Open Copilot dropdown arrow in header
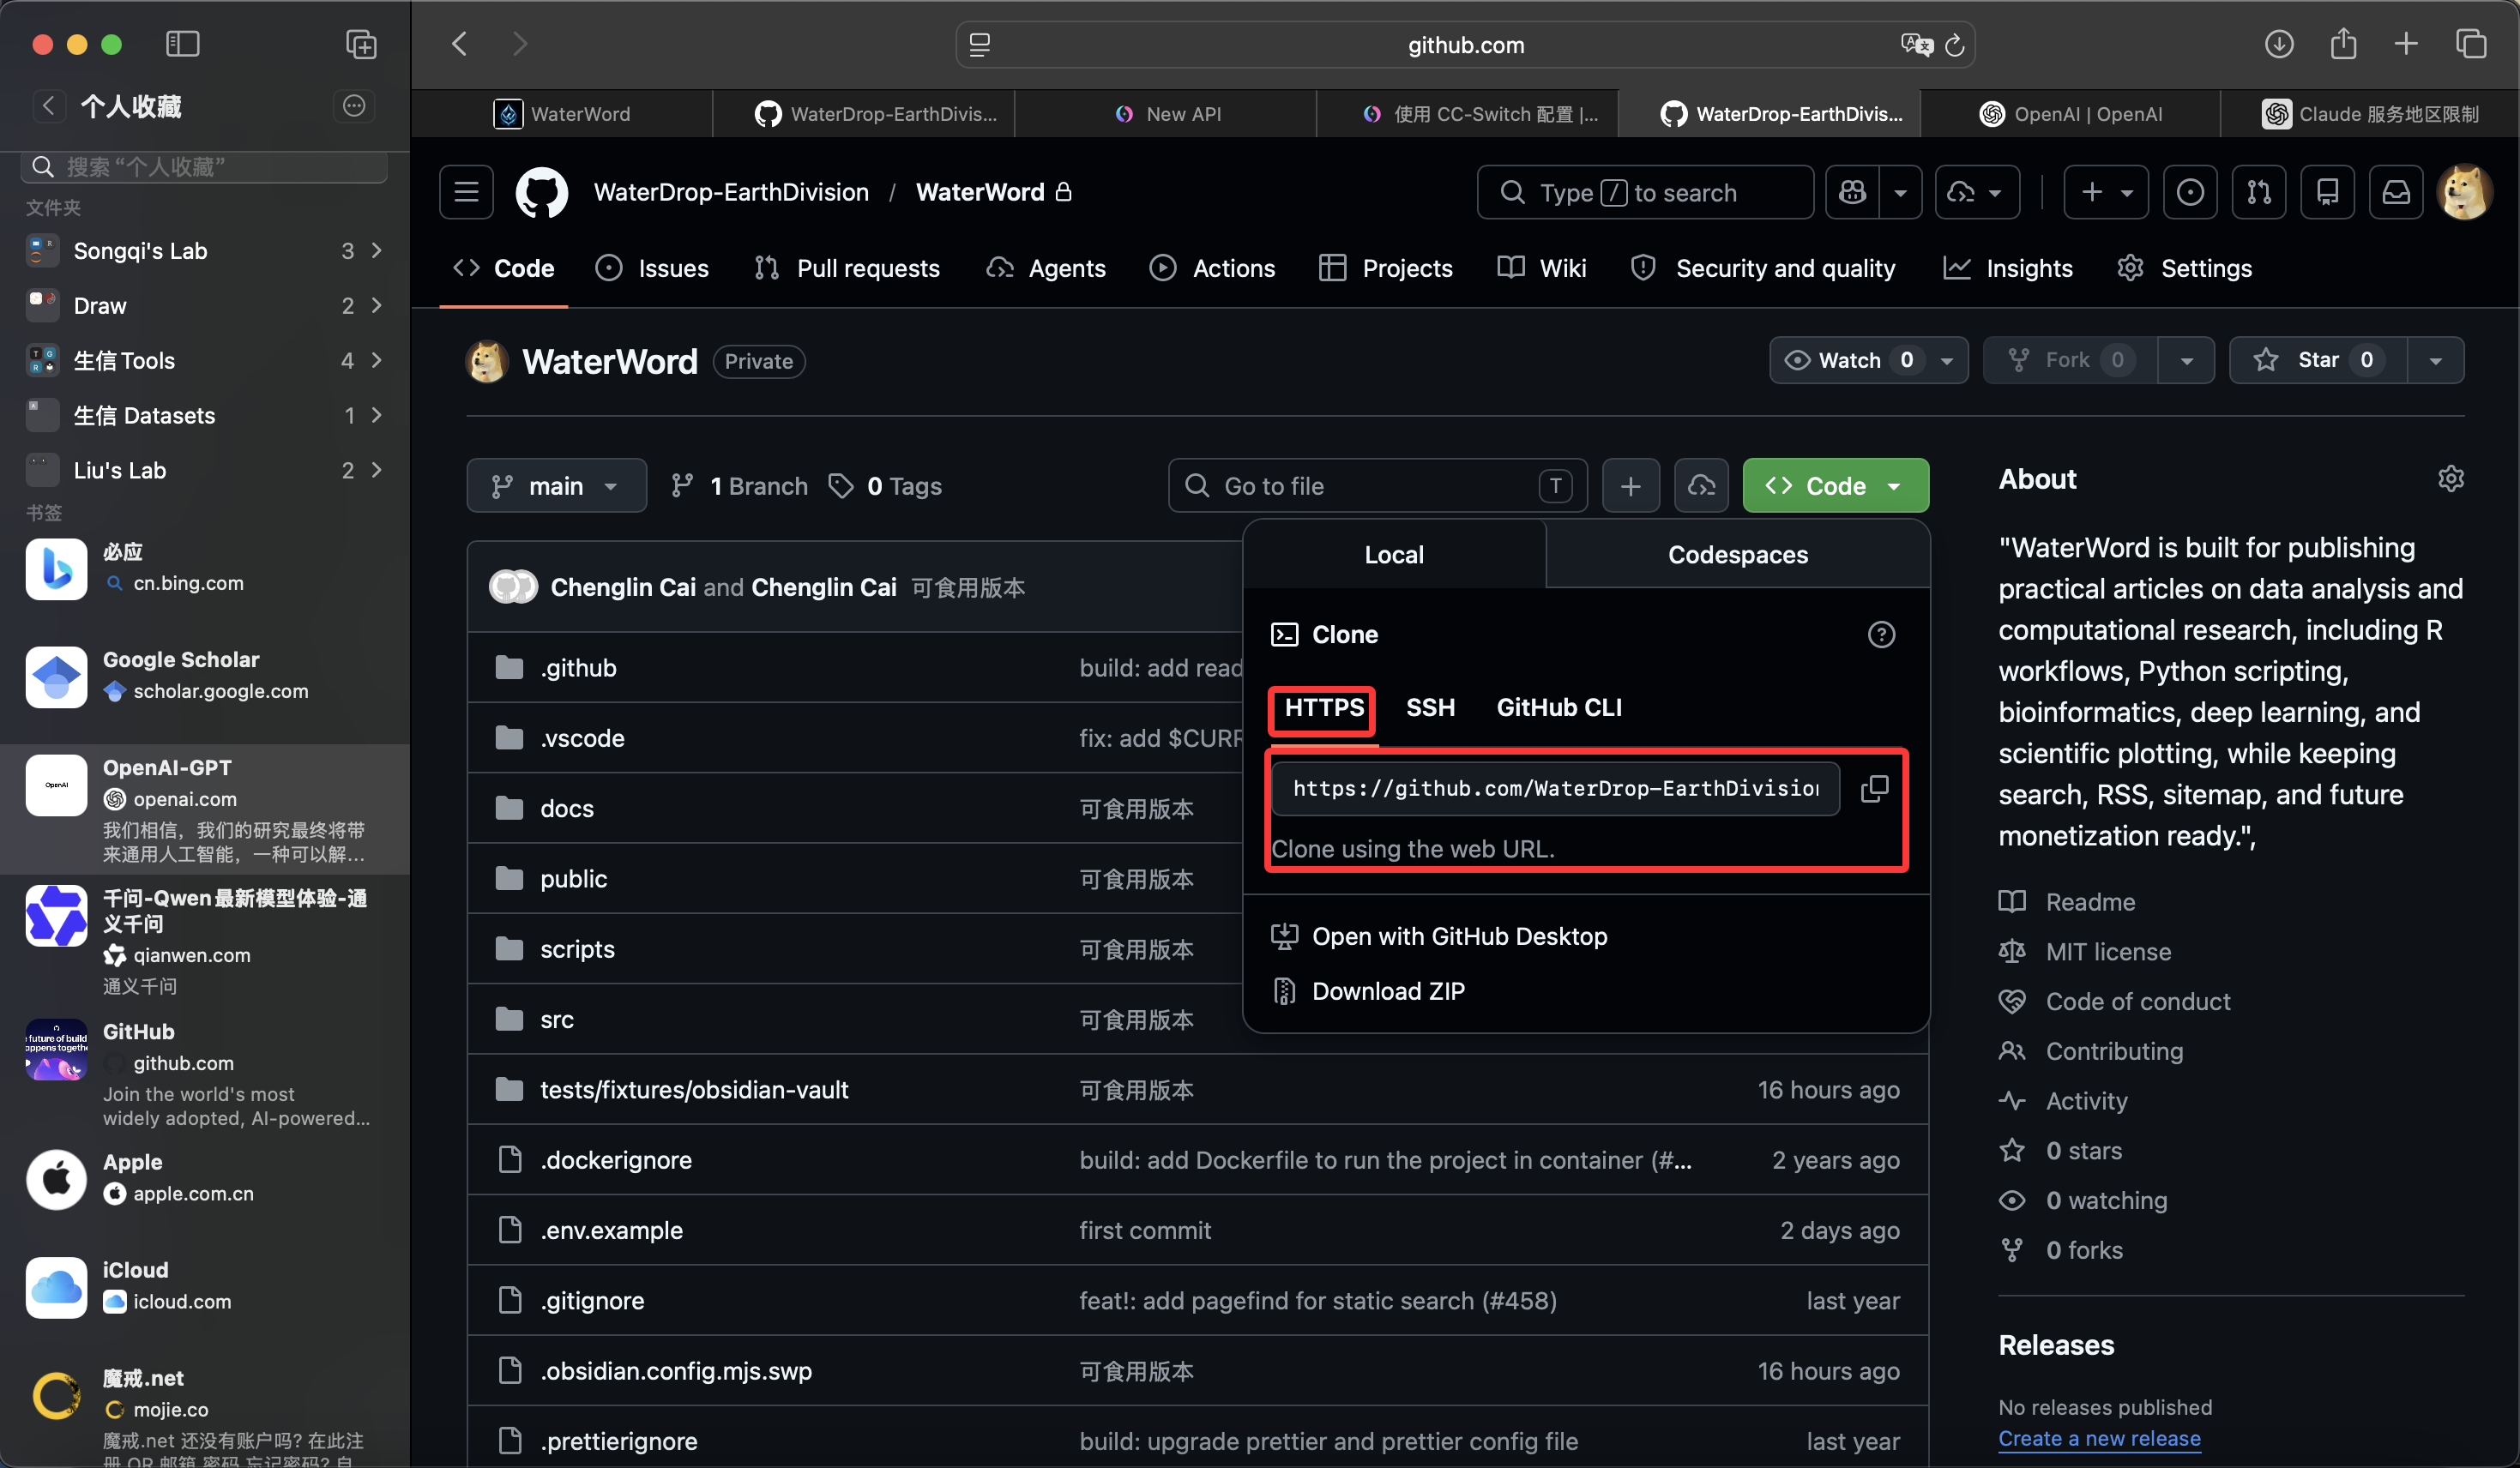 [x=1900, y=192]
